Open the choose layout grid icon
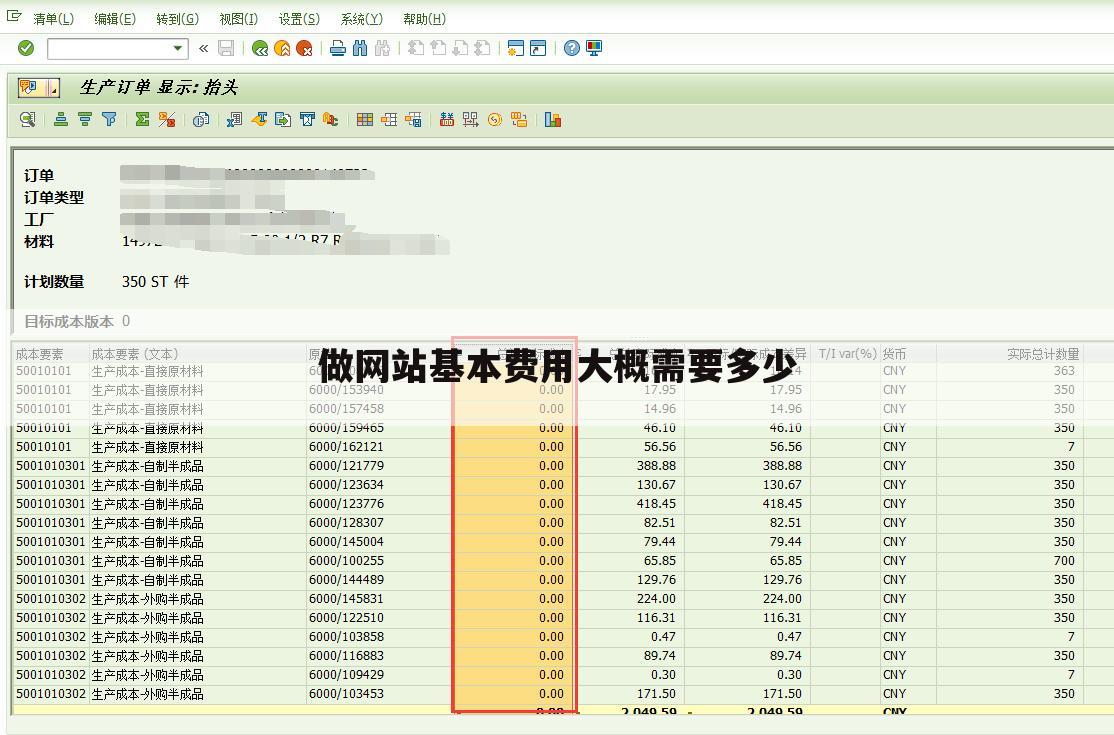Screen dimensions: 1114x735 point(364,120)
